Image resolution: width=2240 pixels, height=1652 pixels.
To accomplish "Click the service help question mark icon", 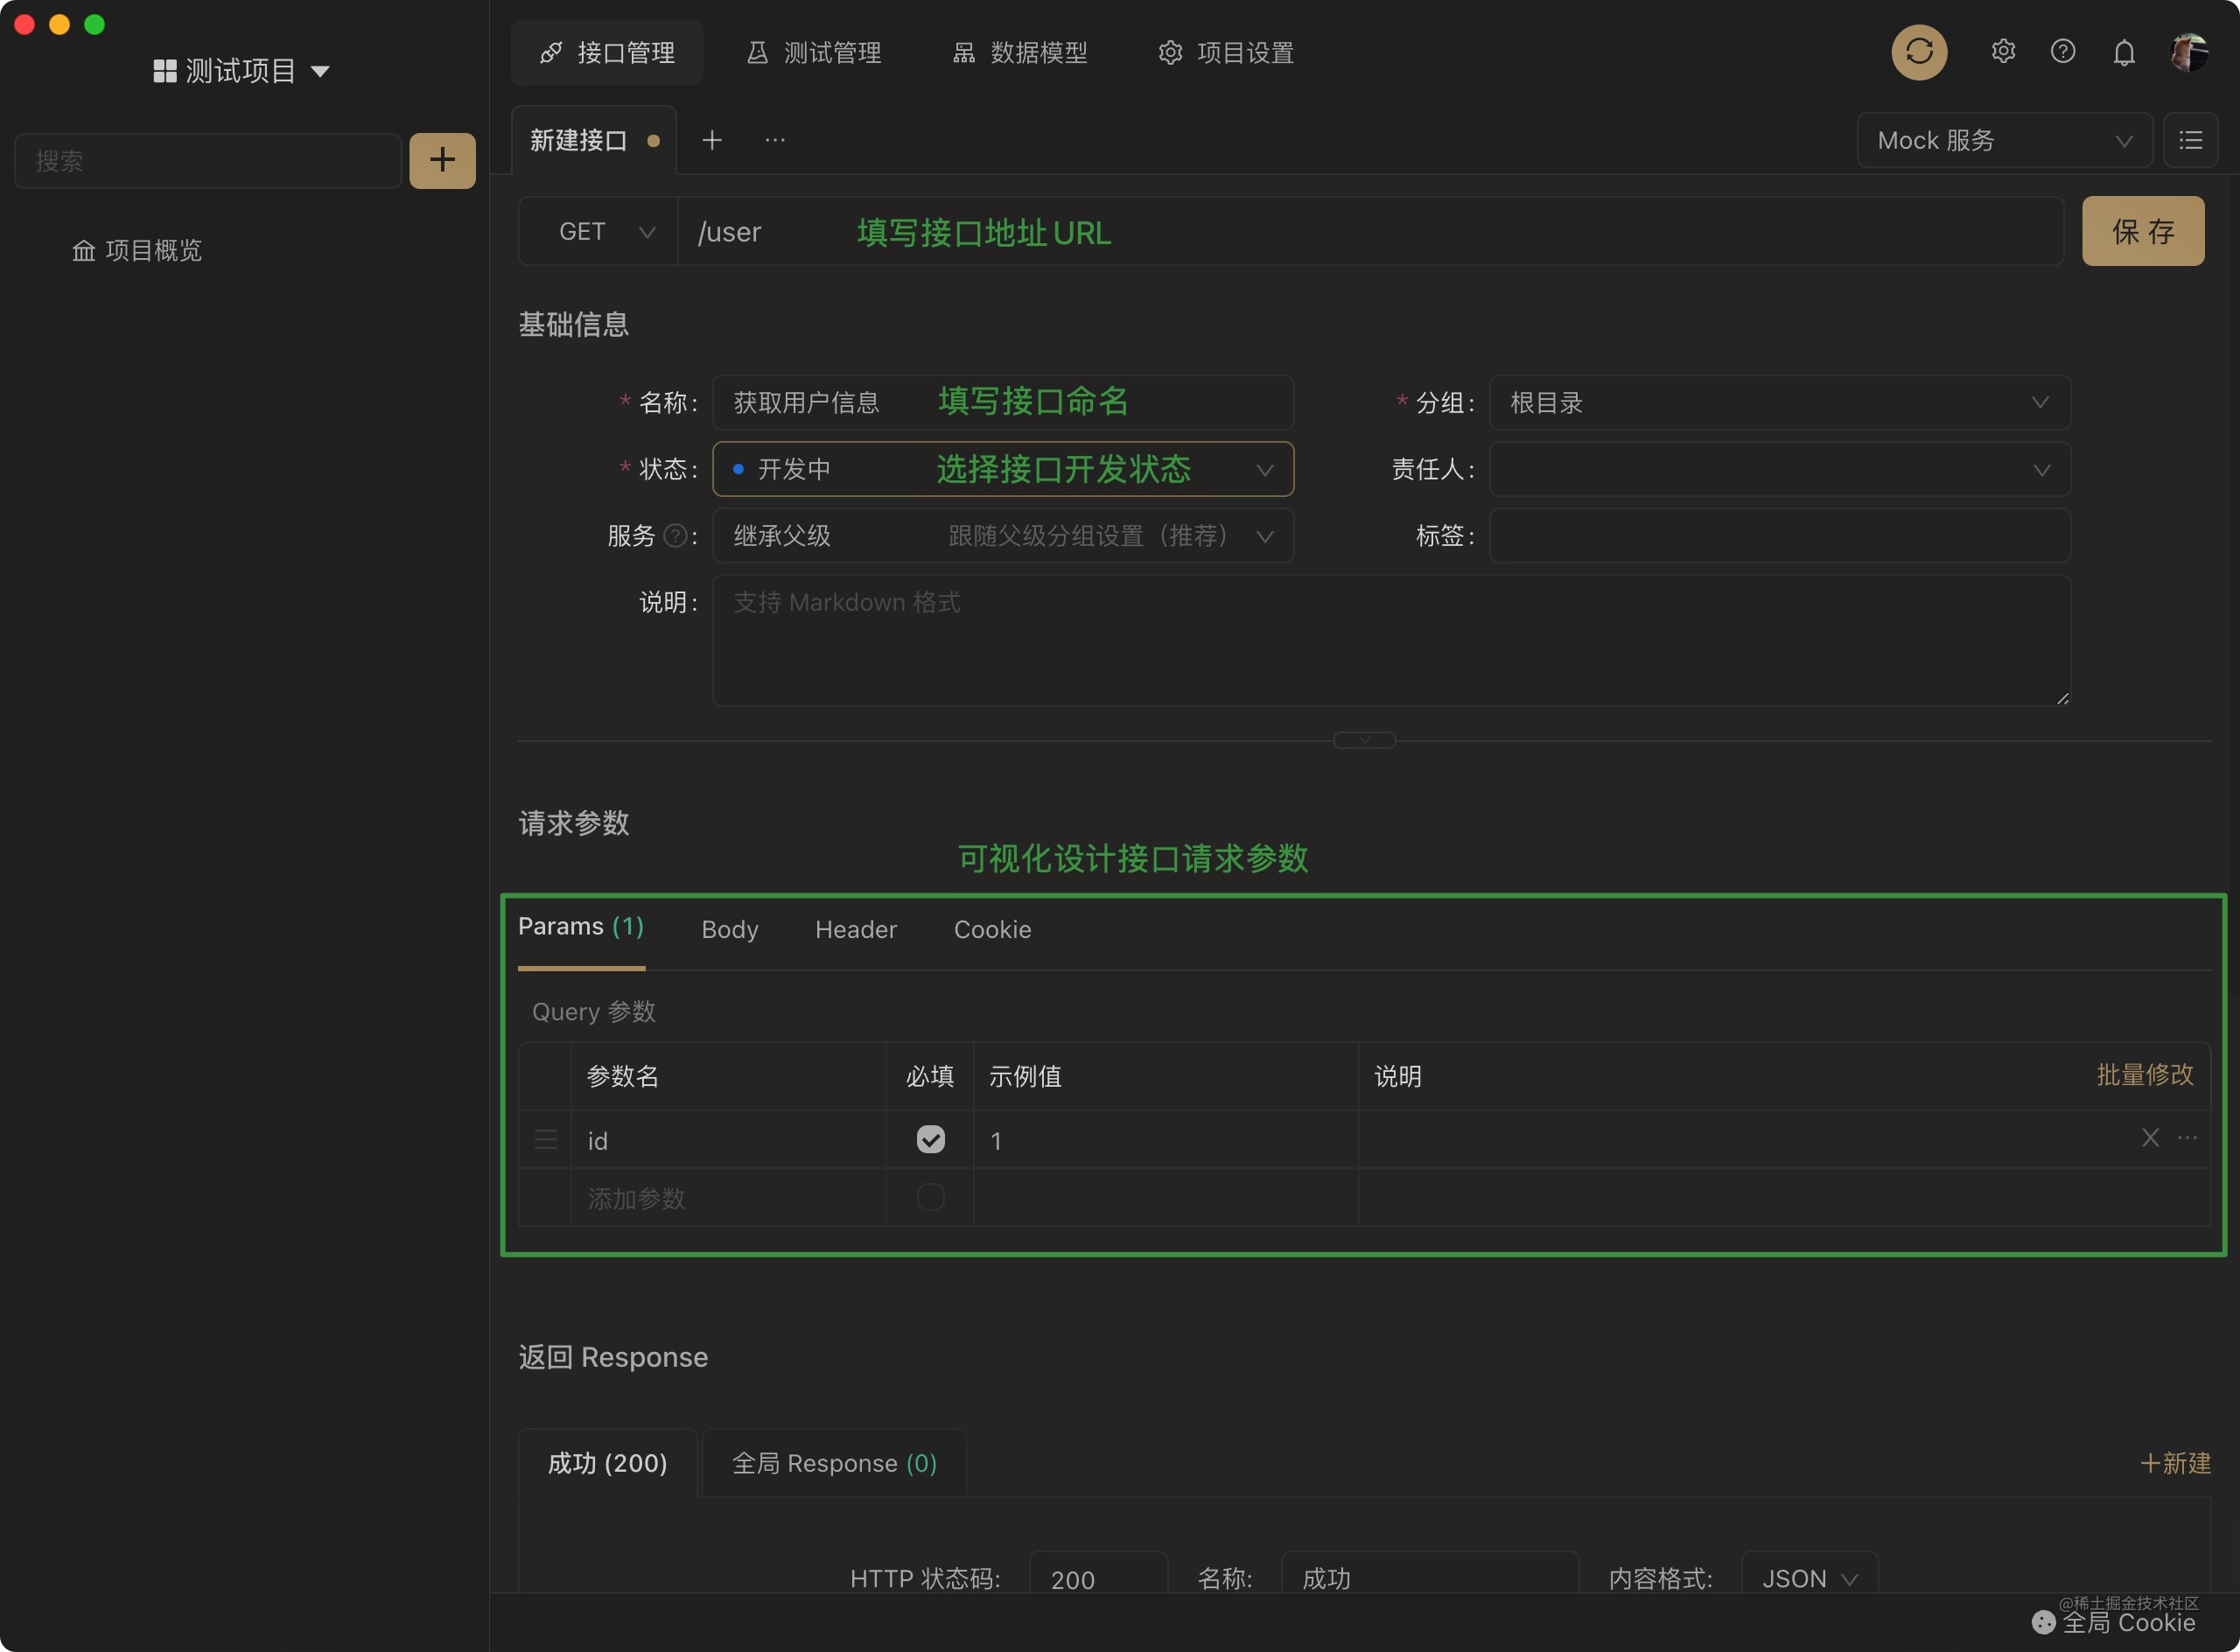I will pyautogui.click(x=676, y=536).
